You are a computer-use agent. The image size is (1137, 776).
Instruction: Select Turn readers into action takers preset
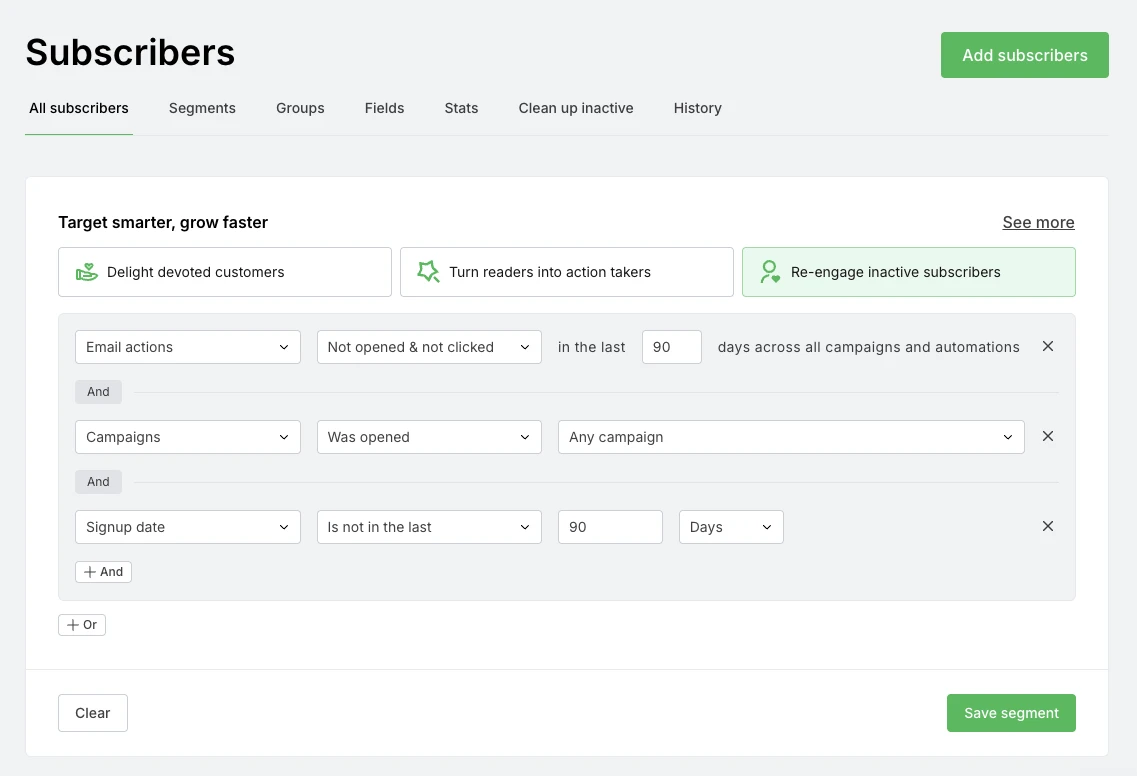[x=566, y=272]
